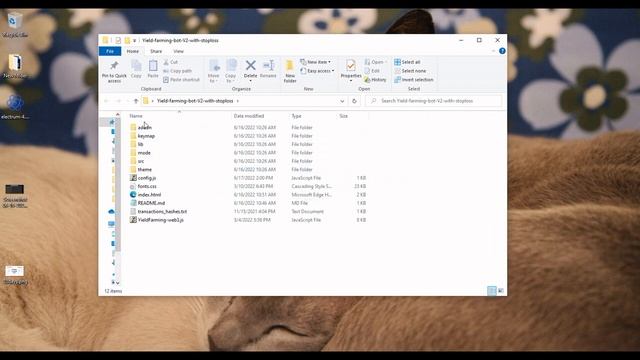Click the Paste shortcut command
The image size is (640, 360).
pos(182,80)
